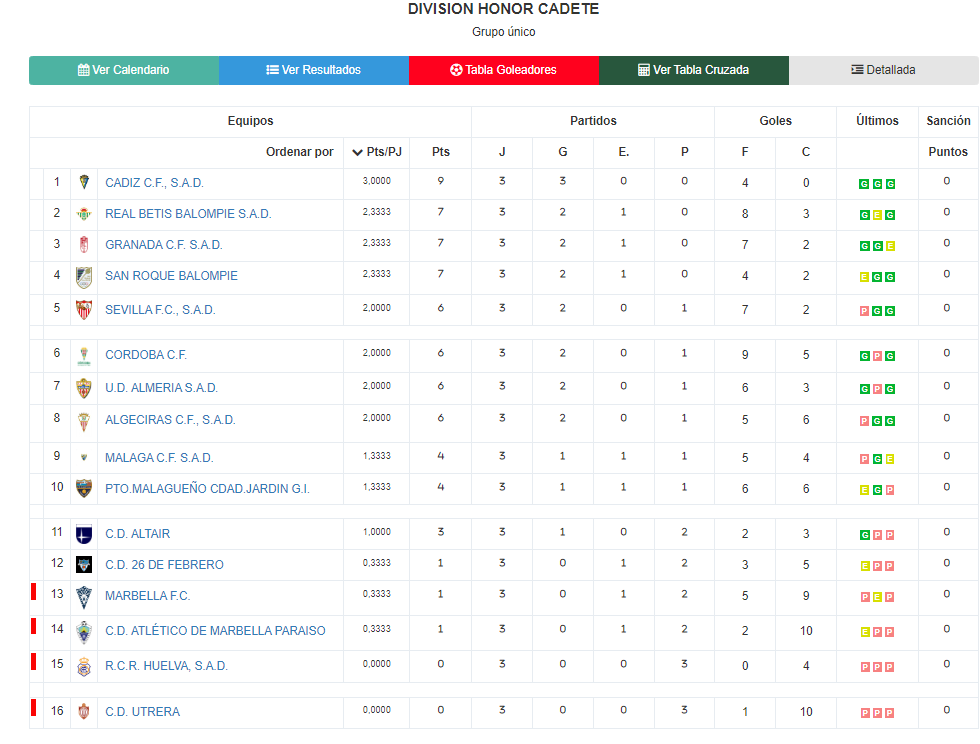Click the Granada C.F. crest icon
The height and width of the screenshot is (744, 980).
(x=84, y=244)
